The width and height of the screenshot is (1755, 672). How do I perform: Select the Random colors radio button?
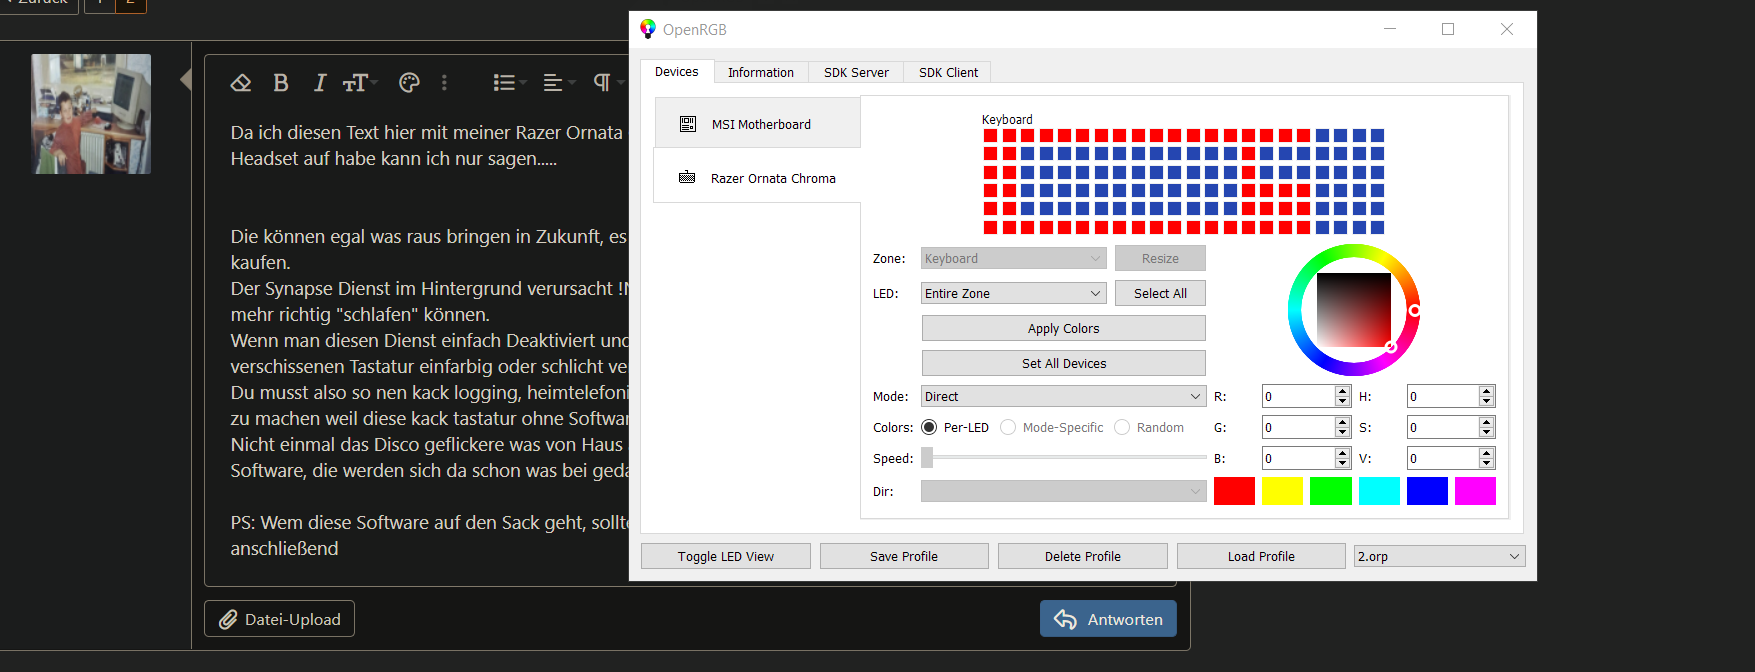coord(1122,427)
